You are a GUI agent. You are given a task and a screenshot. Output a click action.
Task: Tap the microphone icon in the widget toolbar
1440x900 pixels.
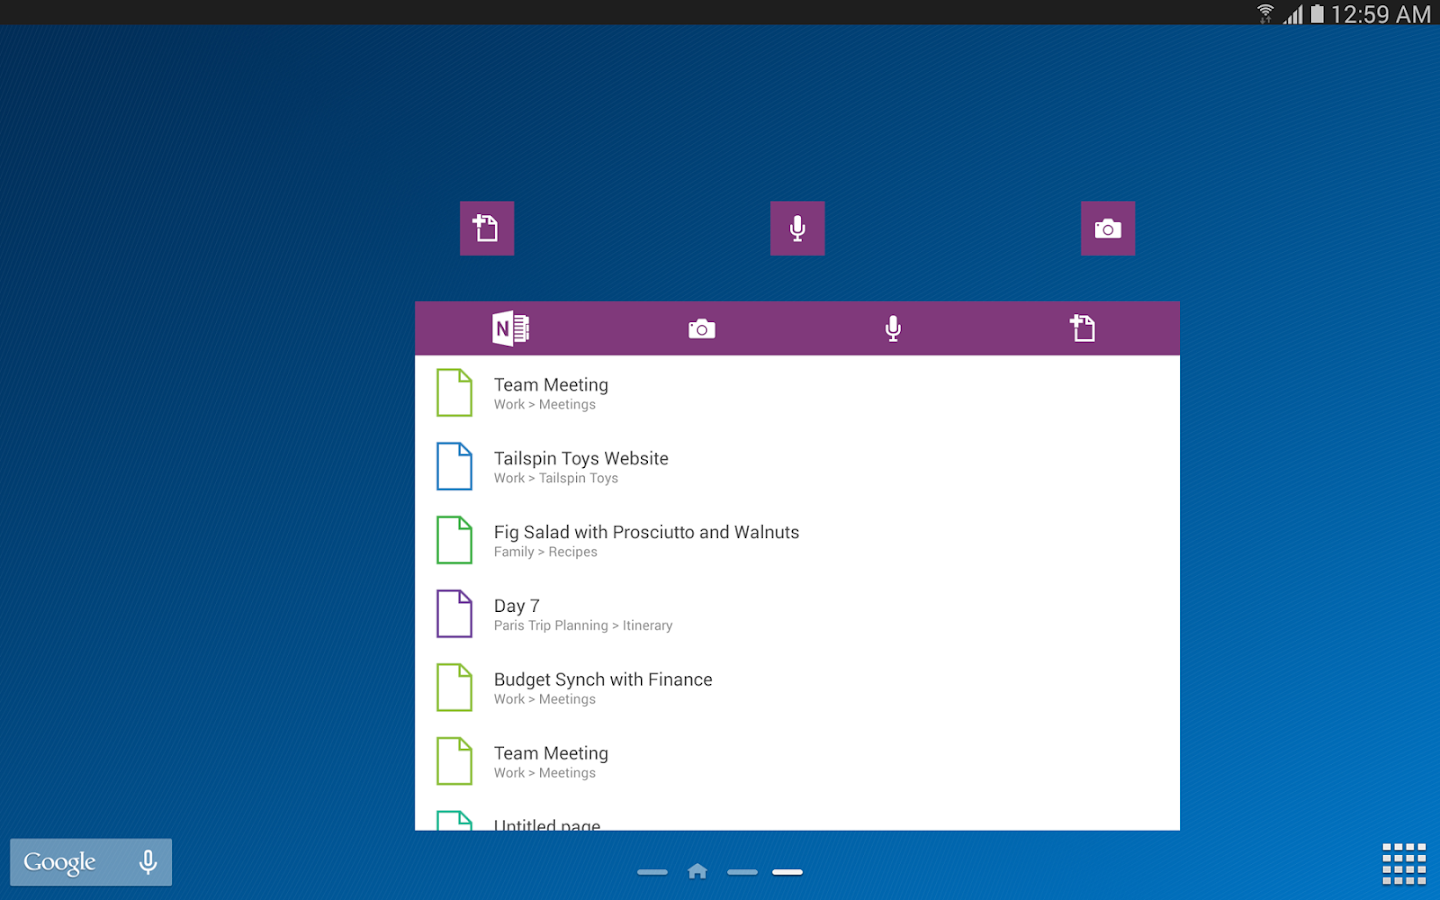(892, 328)
